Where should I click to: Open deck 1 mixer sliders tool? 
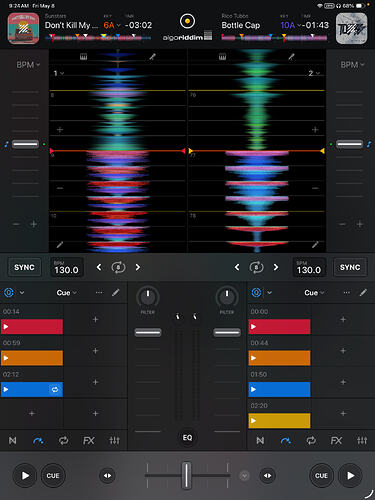tap(114, 441)
